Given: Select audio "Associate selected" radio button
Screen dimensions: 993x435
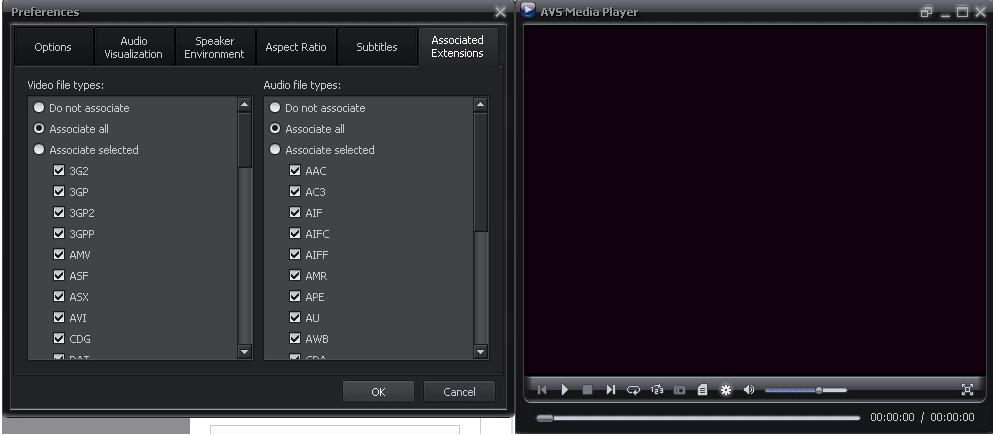Looking at the screenshot, I should coord(275,149).
